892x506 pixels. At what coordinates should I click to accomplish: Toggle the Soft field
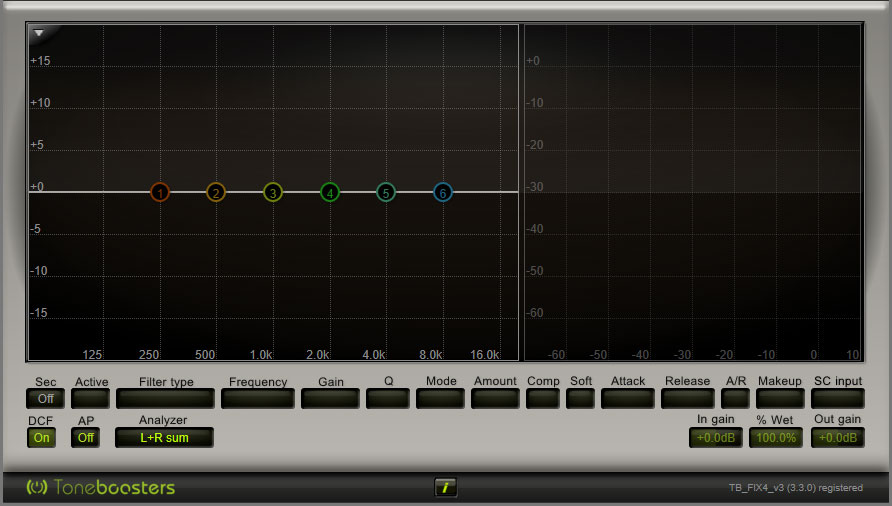(x=580, y=398)
